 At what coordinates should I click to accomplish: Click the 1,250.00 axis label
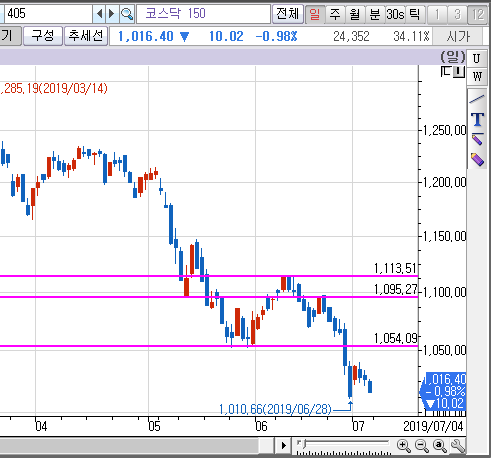(445, 130)
